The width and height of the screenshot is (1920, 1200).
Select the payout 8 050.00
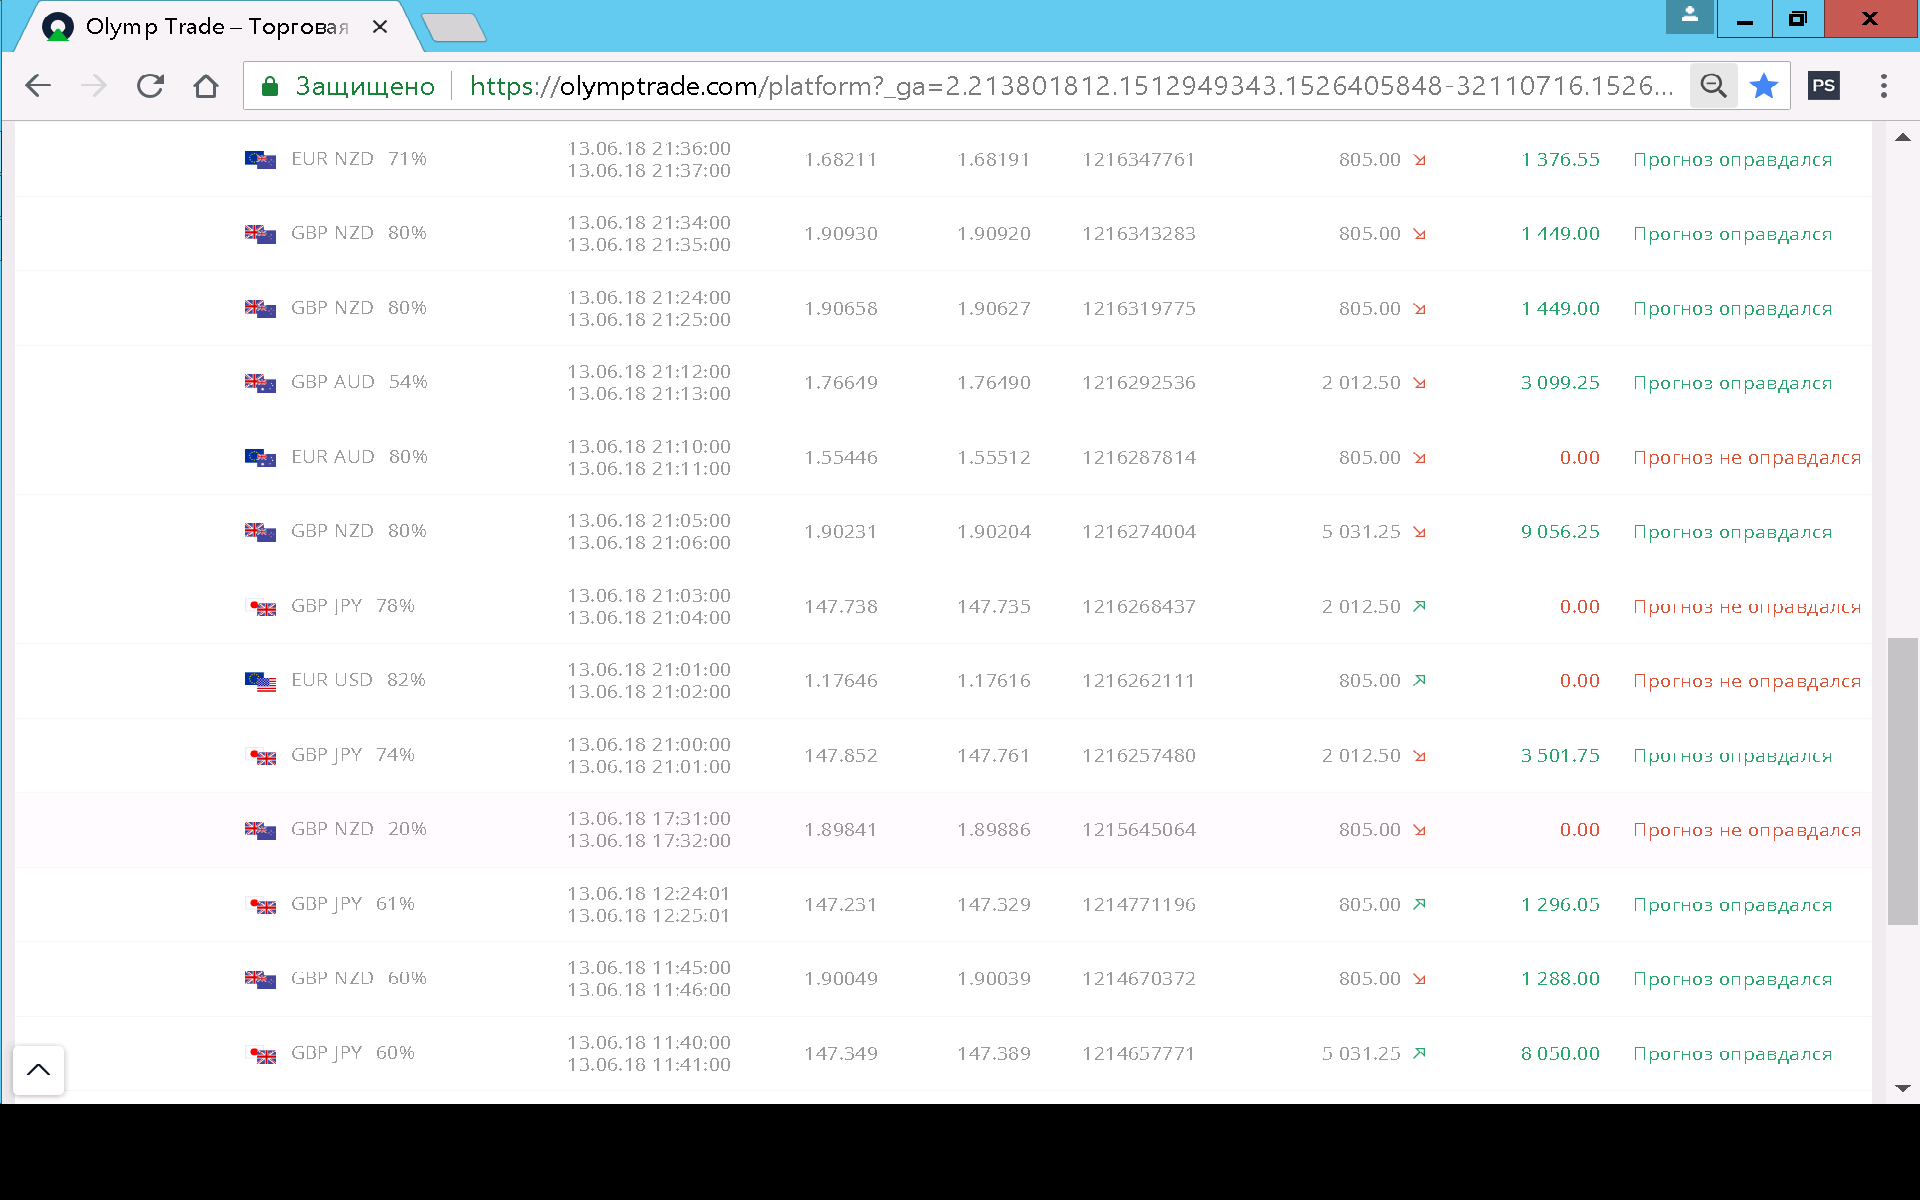click(x=1560, y=1054)
